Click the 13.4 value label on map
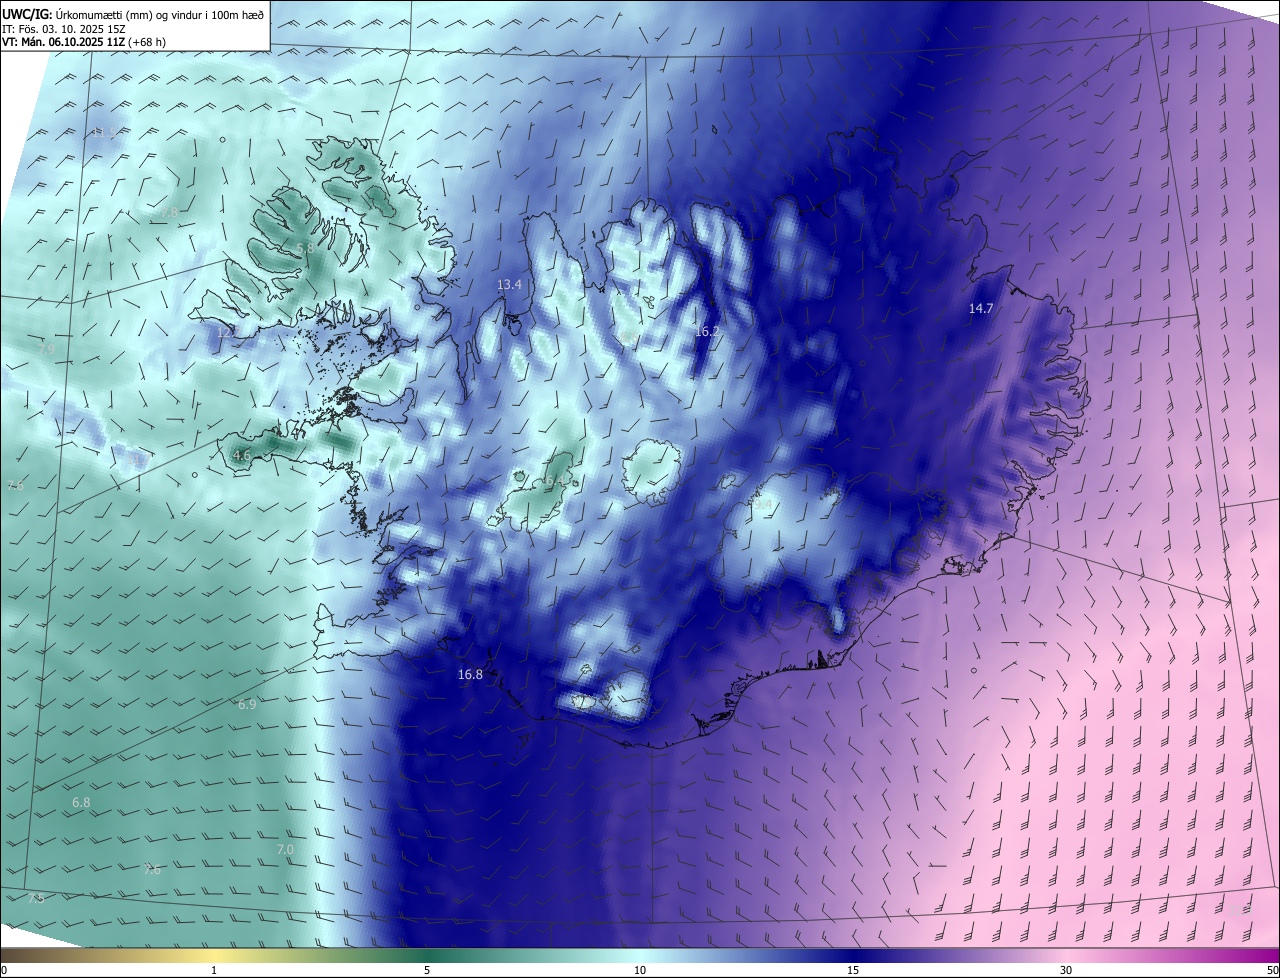Image resolution: width=1280 pixels, height=978 pixels. click(x=509, y=285)
